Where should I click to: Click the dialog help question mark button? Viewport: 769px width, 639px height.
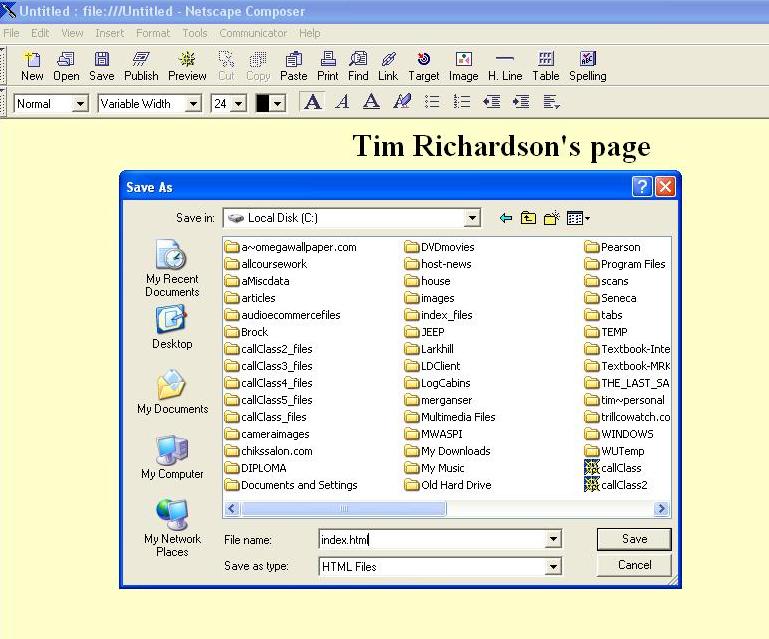(x=642, y=187)
